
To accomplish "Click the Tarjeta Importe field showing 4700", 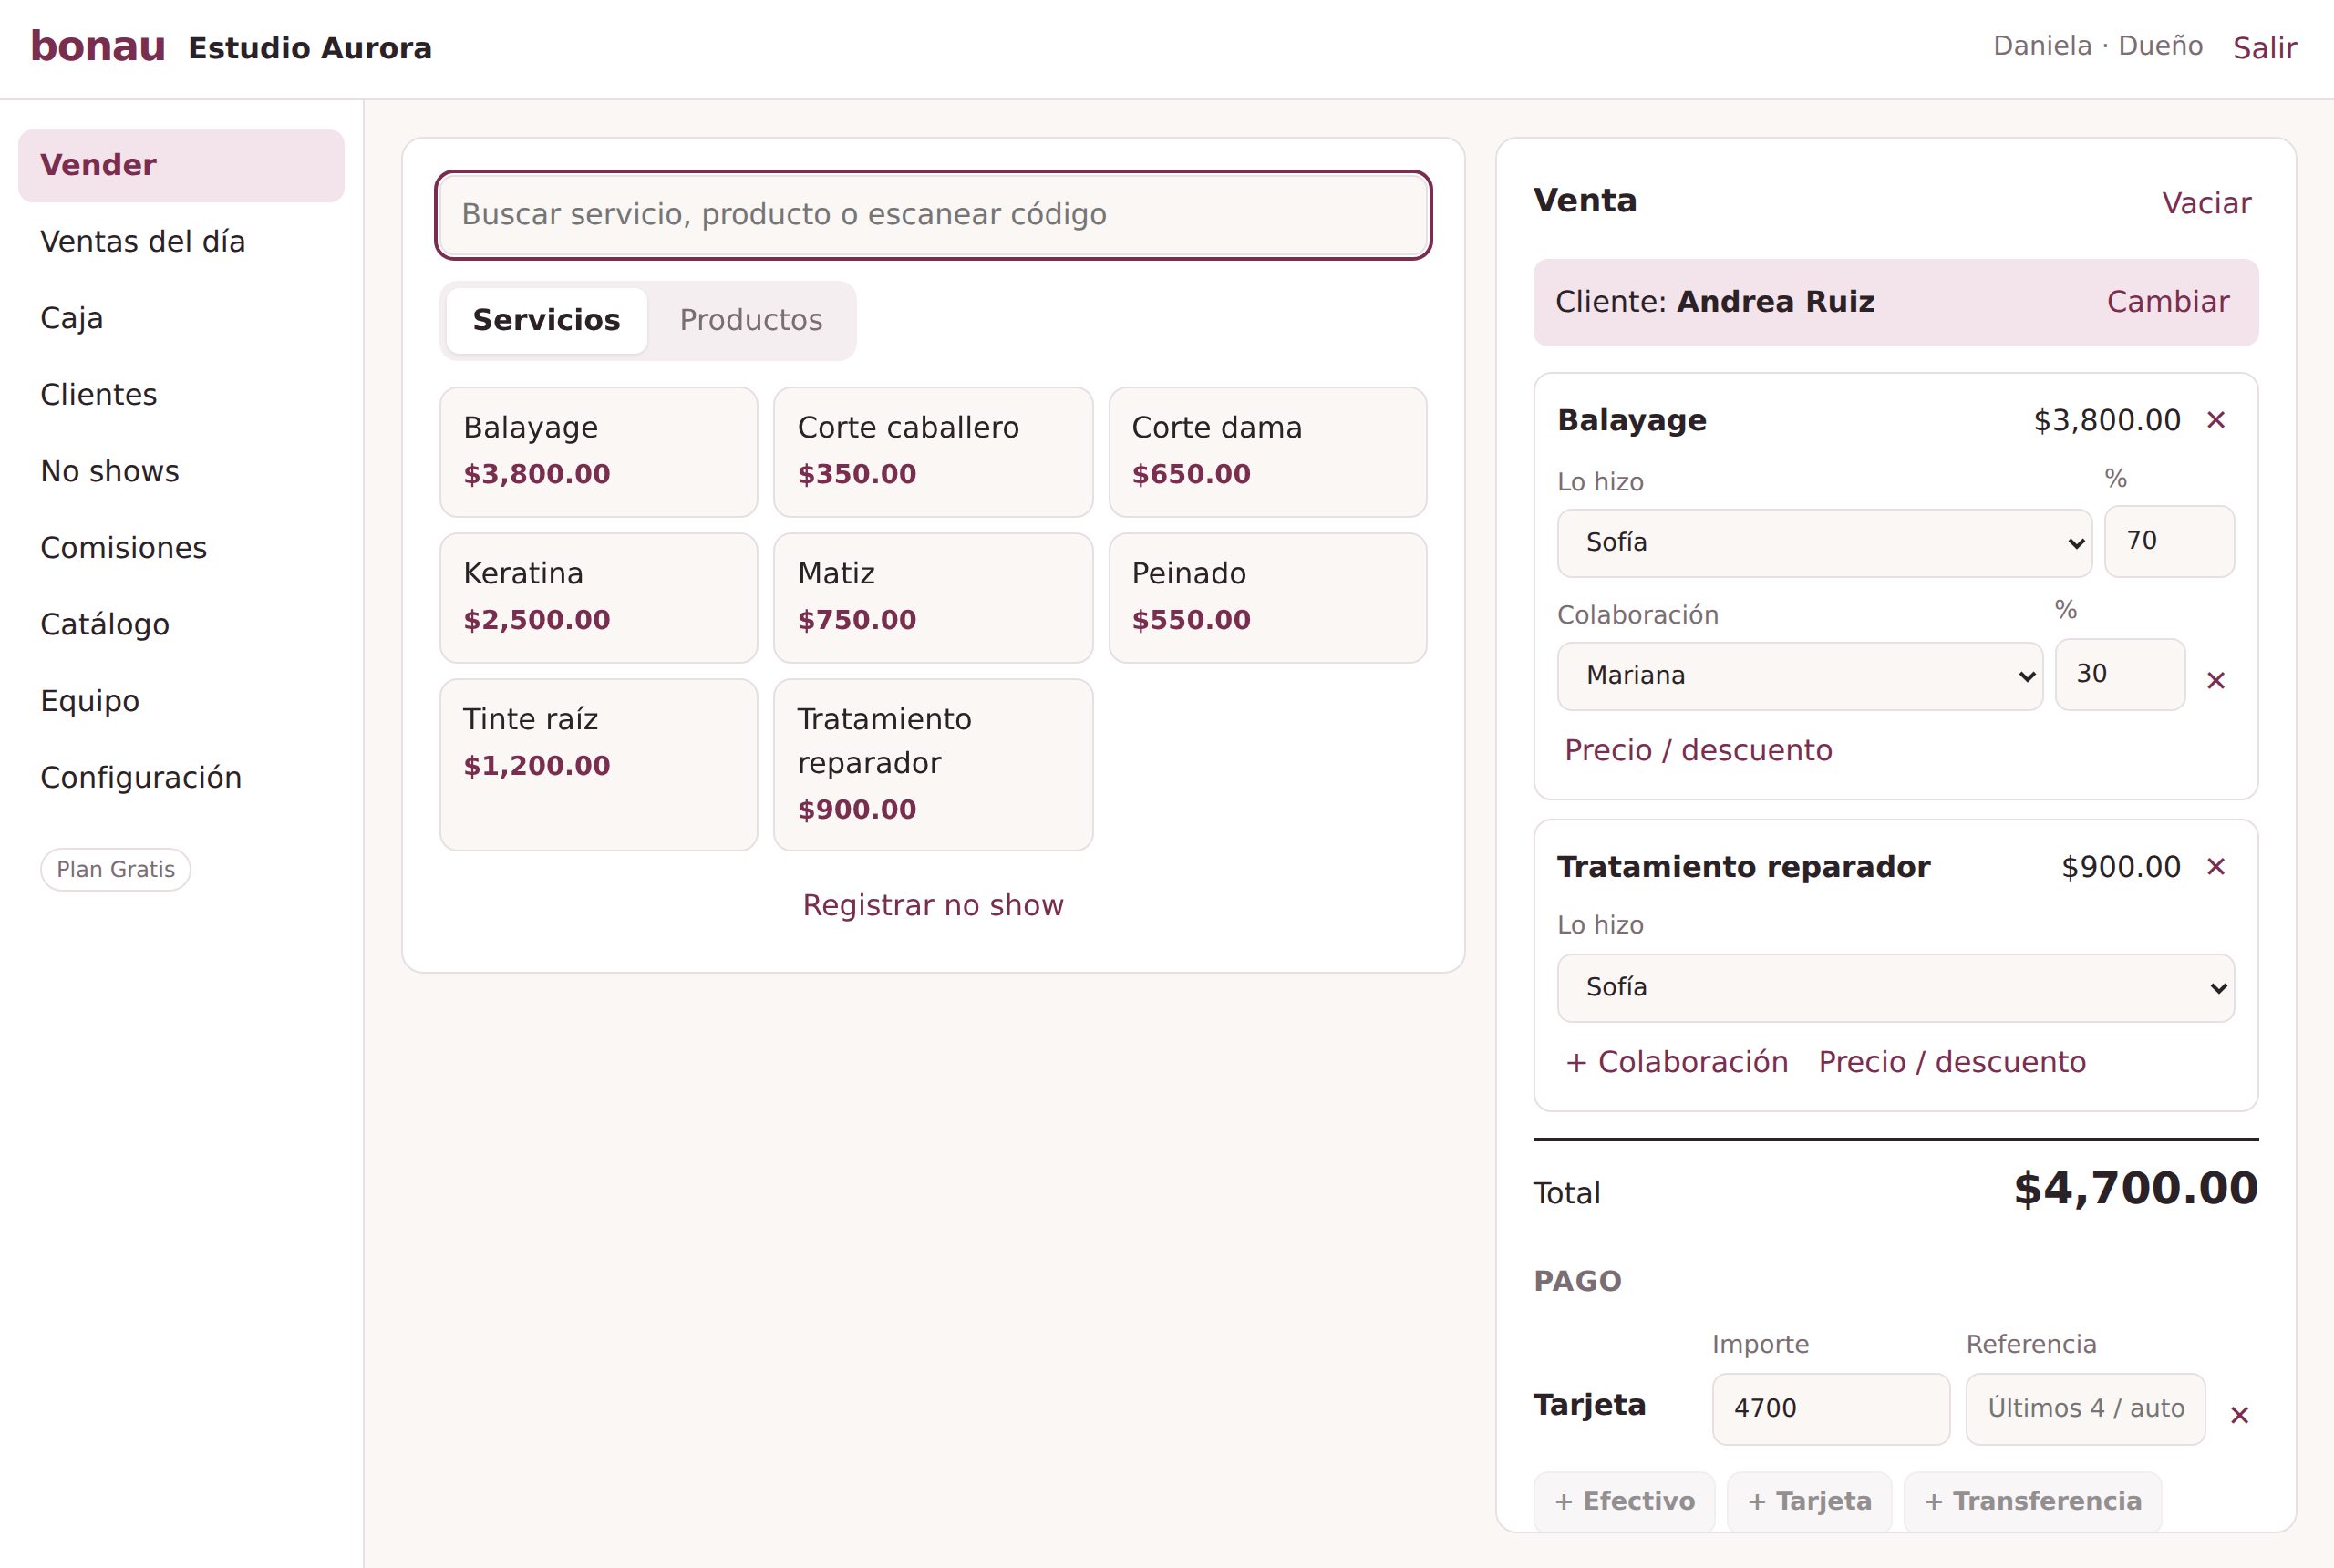I will pyautogui.click(x=1830, y=1408).
